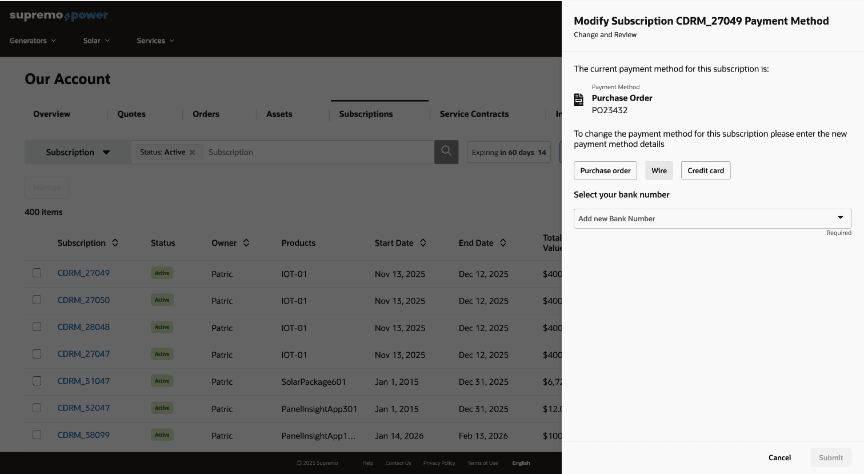This screenshot has height=474, width=864.
Task: Click the Contact Us footer link
Action: tap(398, 463)
